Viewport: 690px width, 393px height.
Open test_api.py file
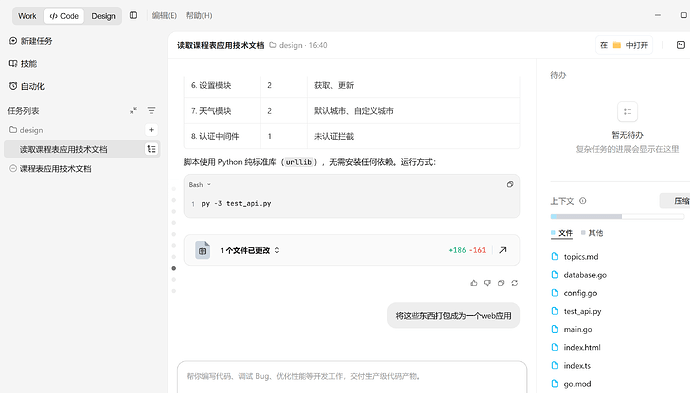[x=576, y=311]
